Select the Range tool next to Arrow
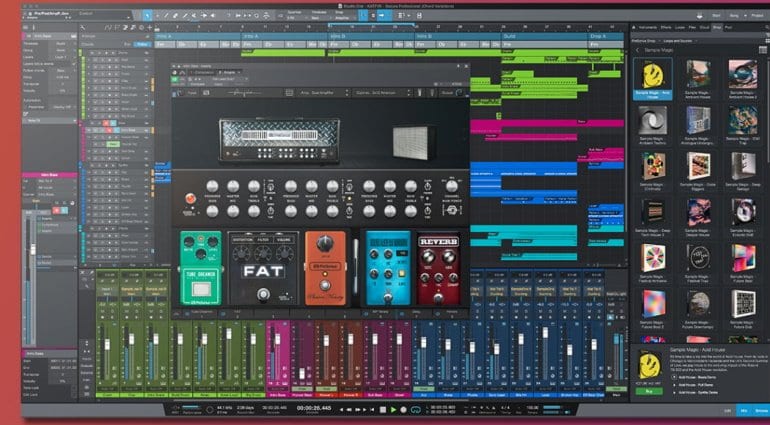The width and height of the screenshot is (770, 425). tap(157, 15)
